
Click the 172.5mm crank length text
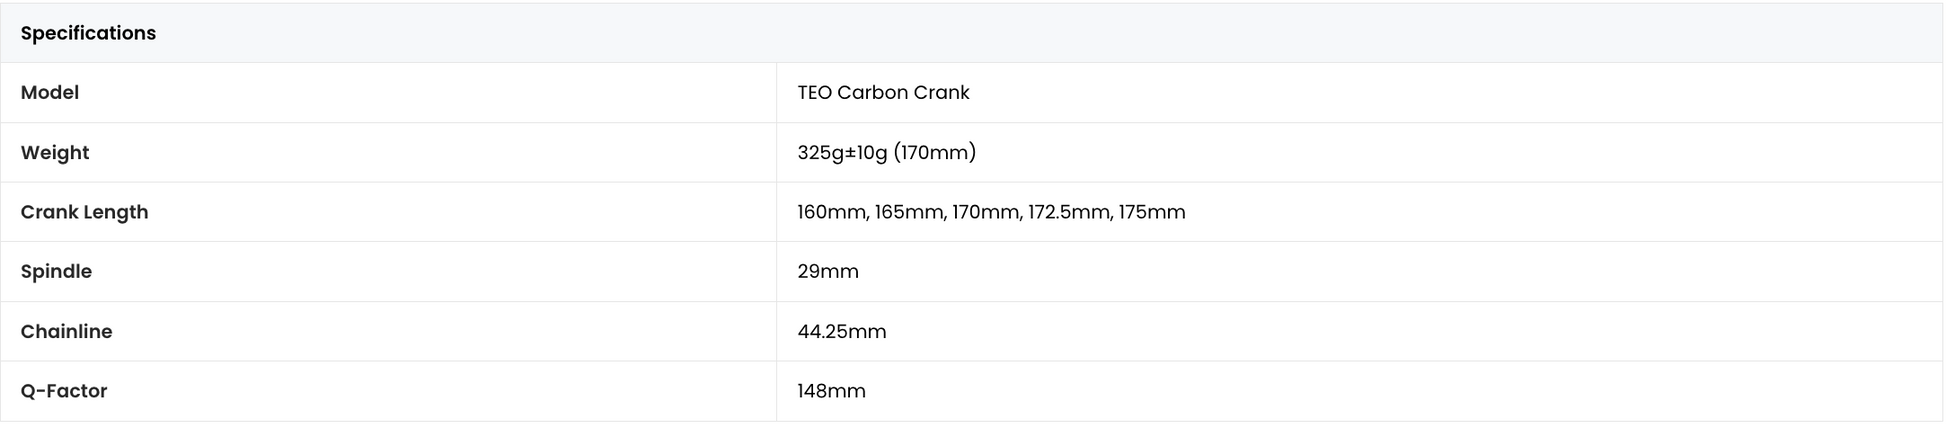coord(1070,212)
